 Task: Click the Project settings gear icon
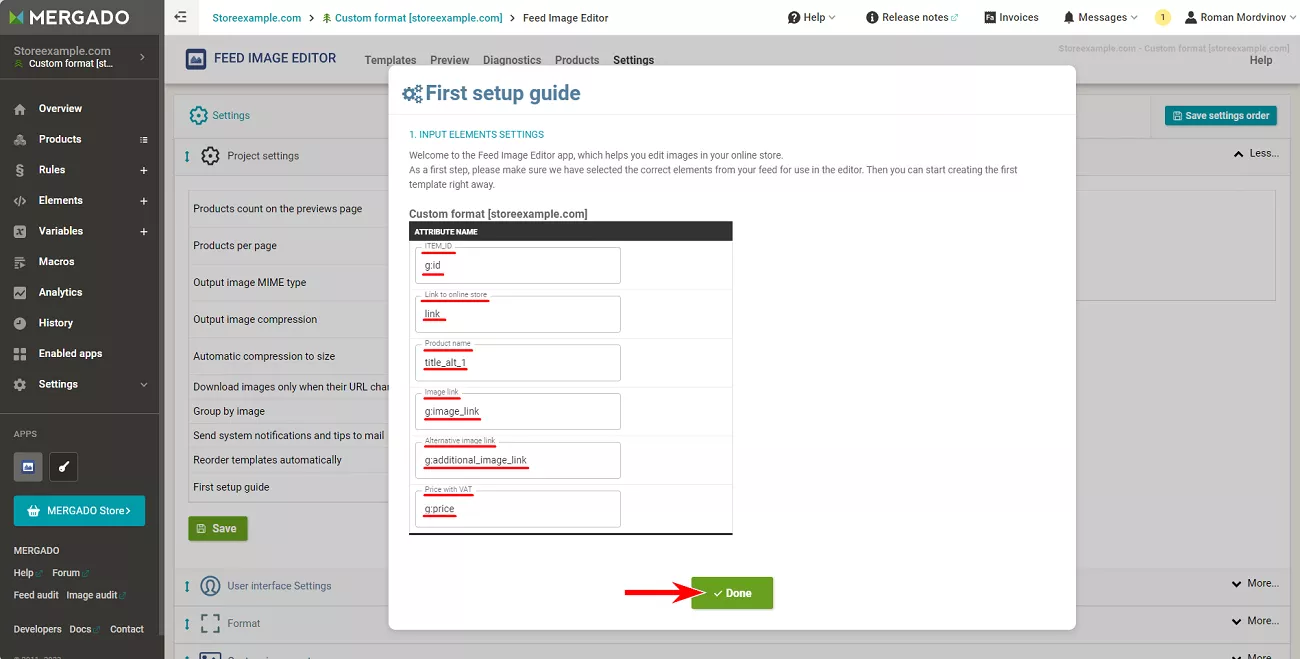[210, 156]
